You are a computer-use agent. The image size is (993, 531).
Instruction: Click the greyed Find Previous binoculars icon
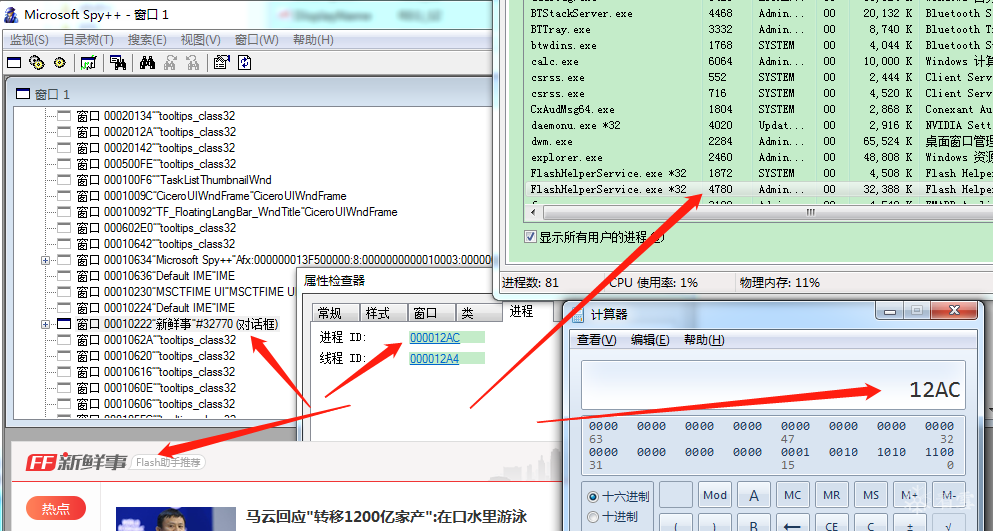(193, 62)
